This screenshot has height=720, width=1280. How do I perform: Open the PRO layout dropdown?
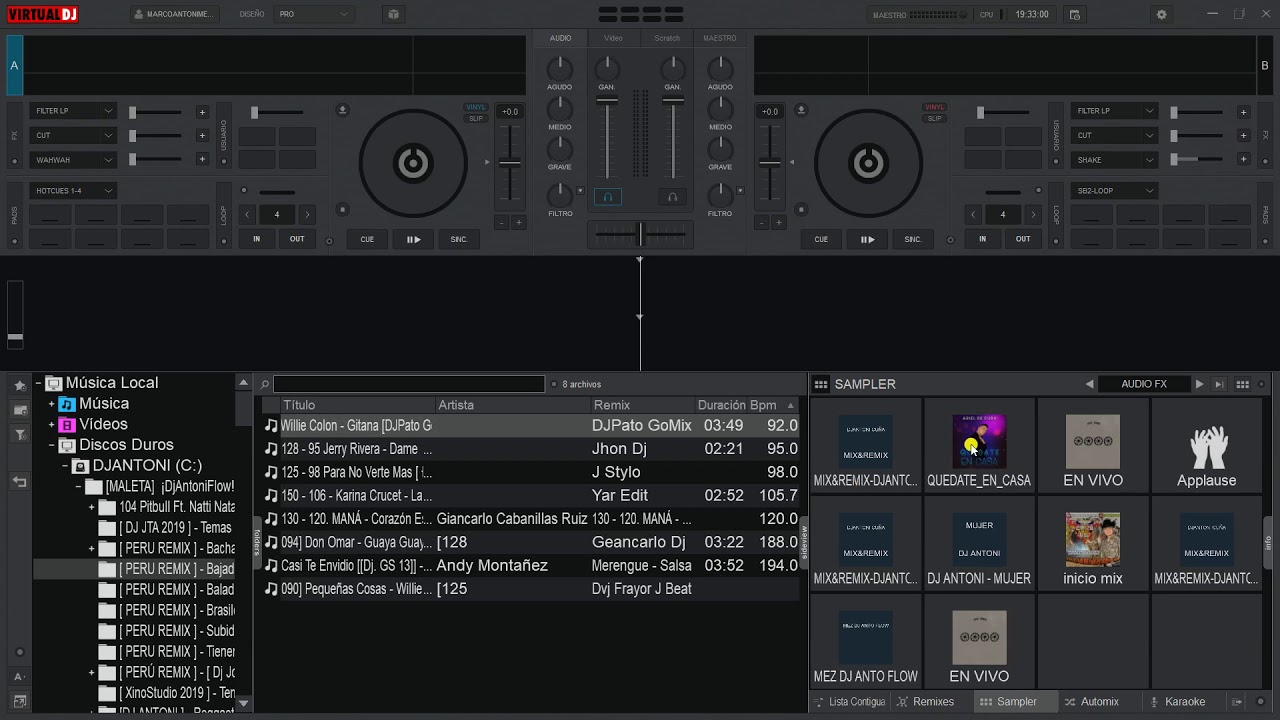point(314,14)
